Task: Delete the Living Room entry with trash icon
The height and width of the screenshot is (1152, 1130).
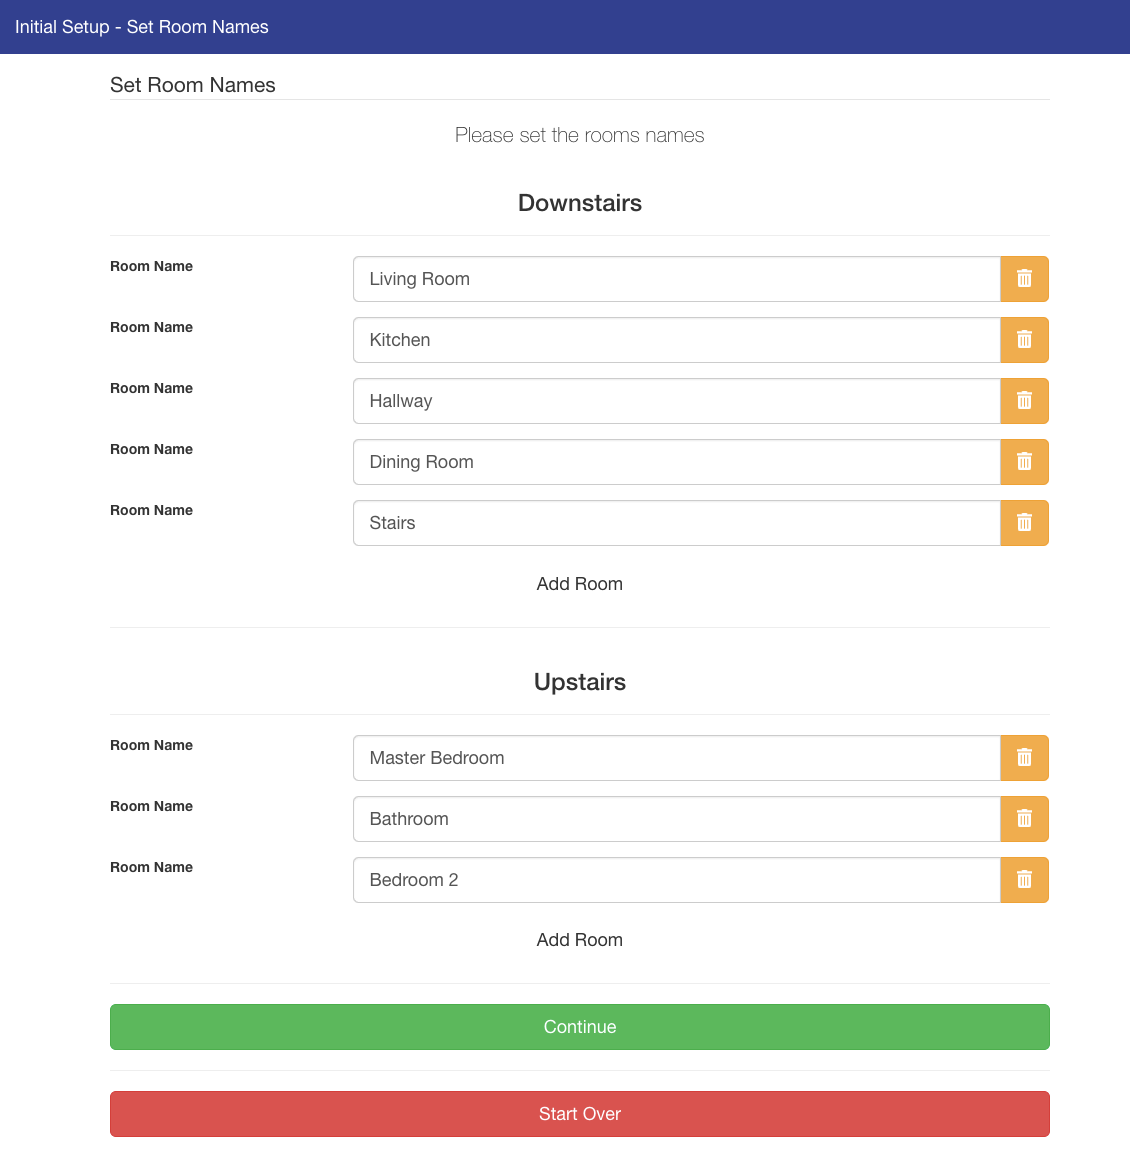Action: [x=1024, y=278]
